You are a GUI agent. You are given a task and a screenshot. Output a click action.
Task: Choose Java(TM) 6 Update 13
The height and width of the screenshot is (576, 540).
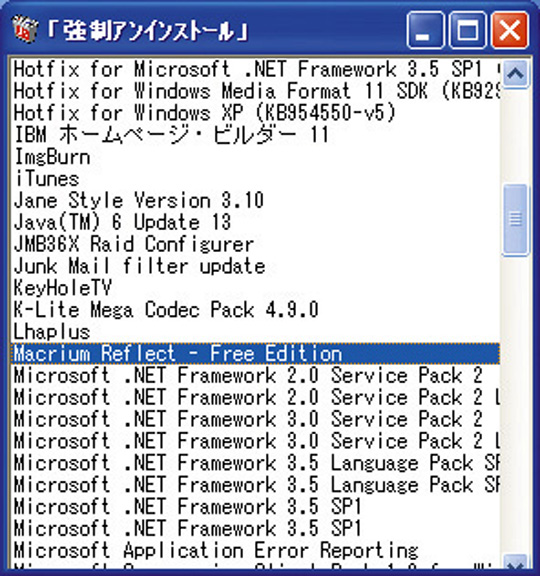[x=255, y=222]
